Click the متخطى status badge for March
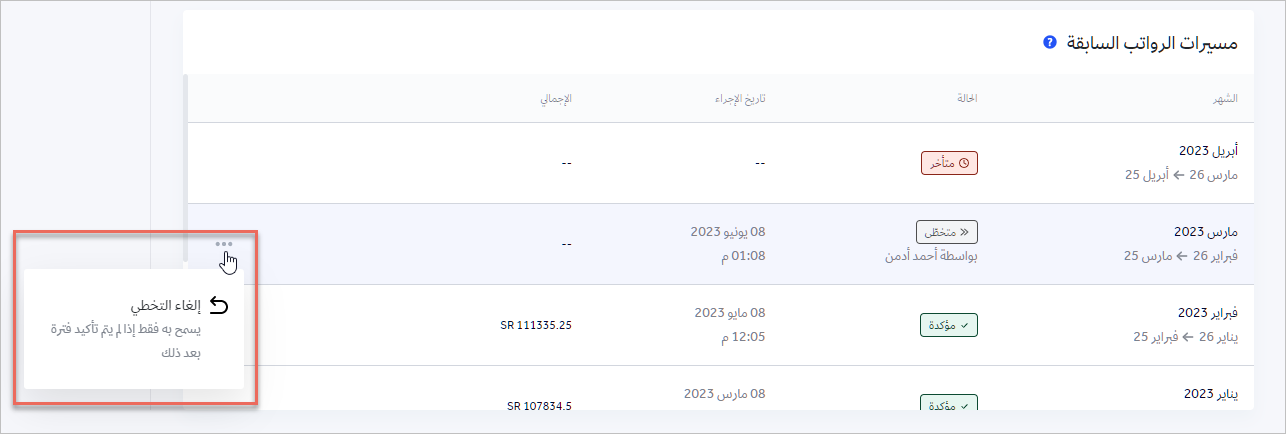The width and height of the screenshot is (1286, 434). point(946,231)
